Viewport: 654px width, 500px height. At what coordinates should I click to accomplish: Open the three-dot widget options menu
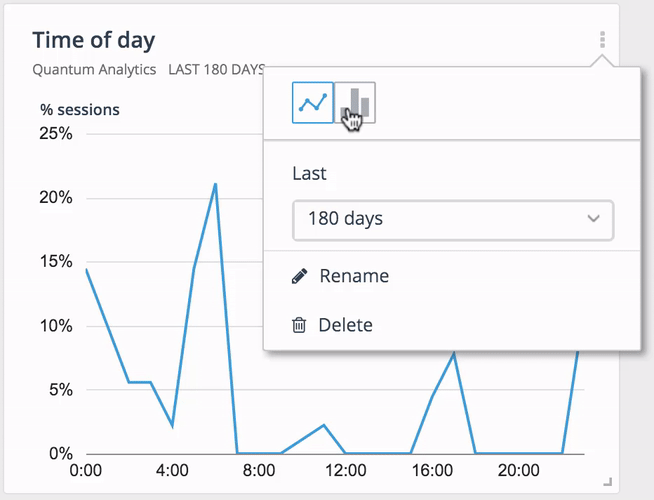[x=602, y=40]
